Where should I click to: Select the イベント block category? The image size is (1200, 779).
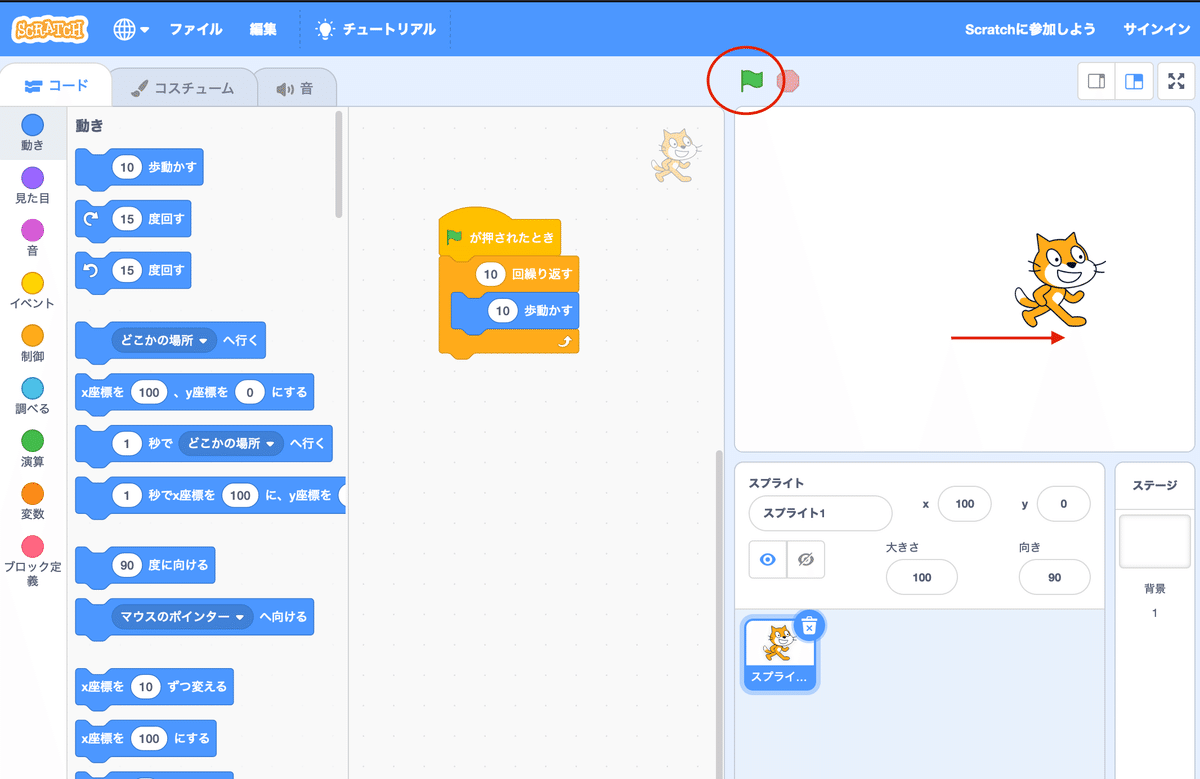pos(32,291)
